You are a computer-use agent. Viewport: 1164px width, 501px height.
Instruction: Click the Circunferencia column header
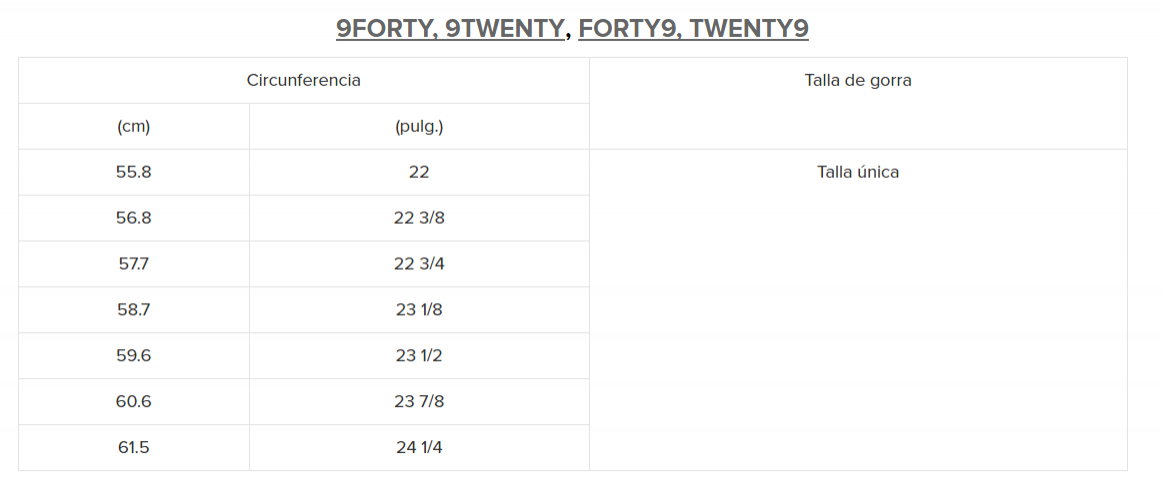pyautogui.click(x=303, y=80)
